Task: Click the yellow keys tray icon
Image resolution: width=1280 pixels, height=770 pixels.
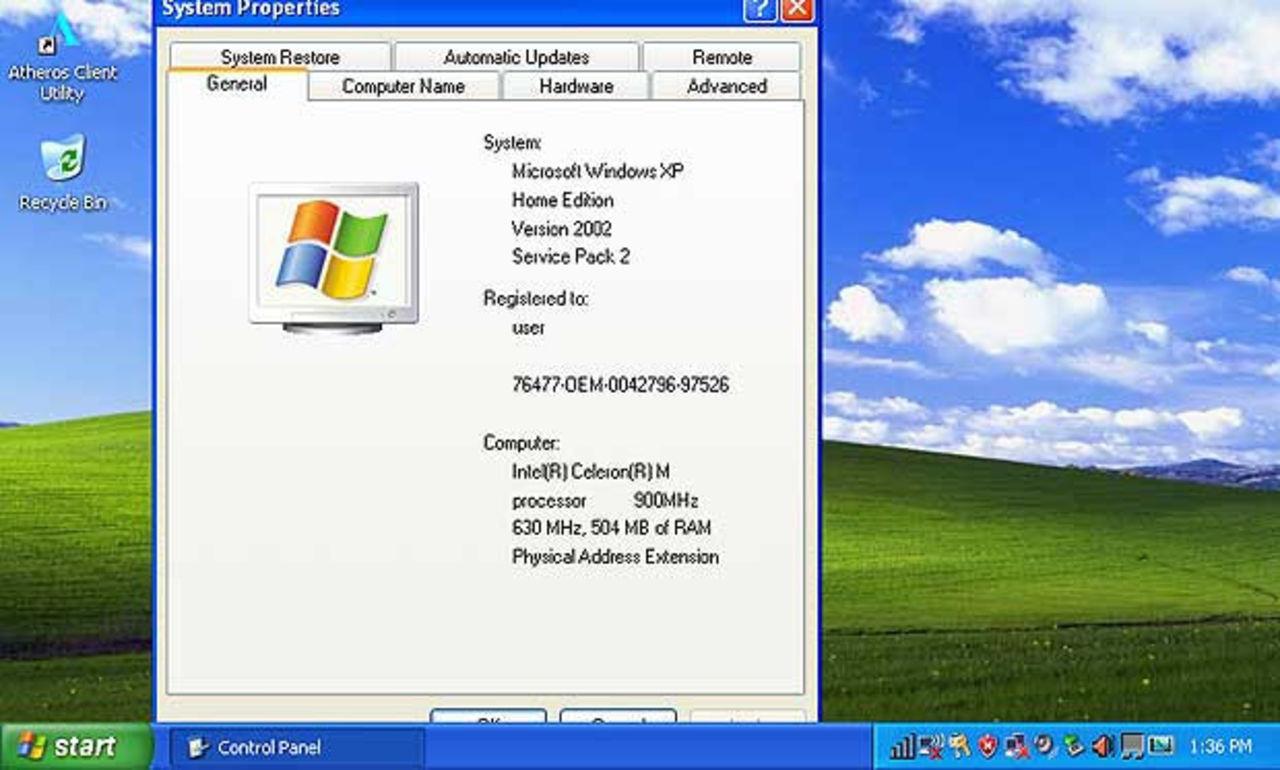Action: pos(959,746)
